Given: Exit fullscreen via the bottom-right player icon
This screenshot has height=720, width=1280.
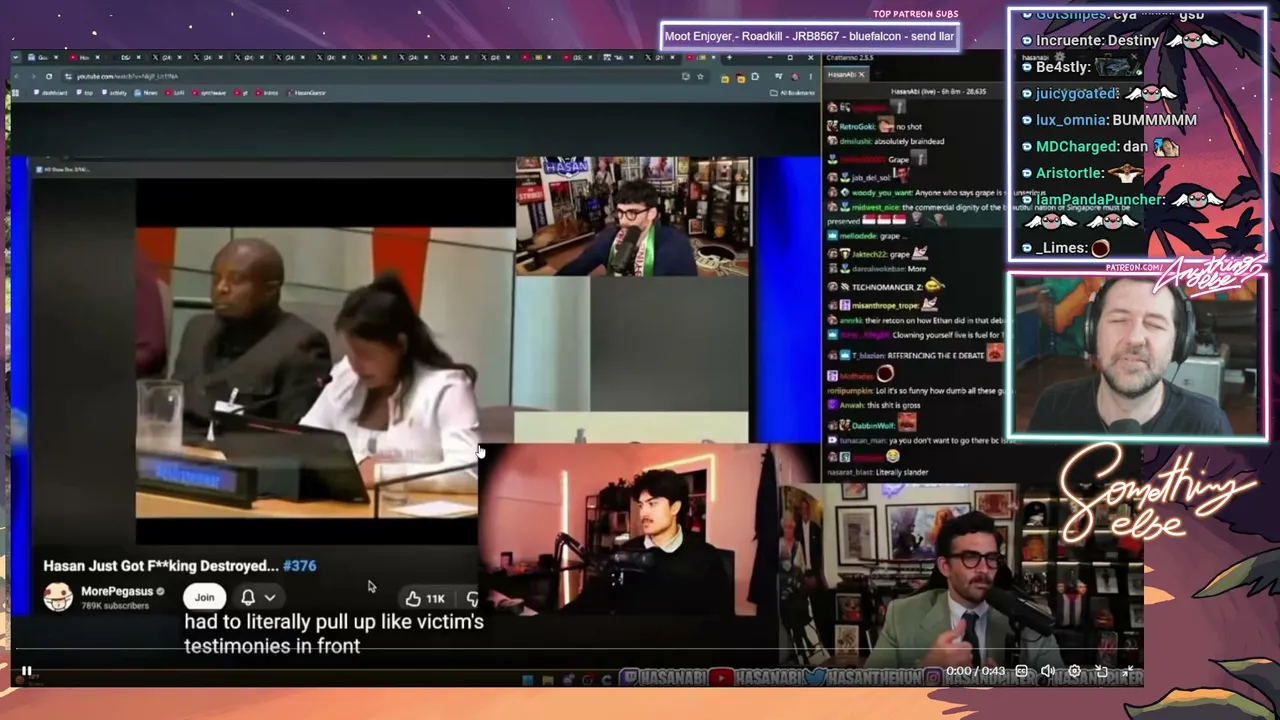Looking at the screenshot, I should pos(1130,671).
